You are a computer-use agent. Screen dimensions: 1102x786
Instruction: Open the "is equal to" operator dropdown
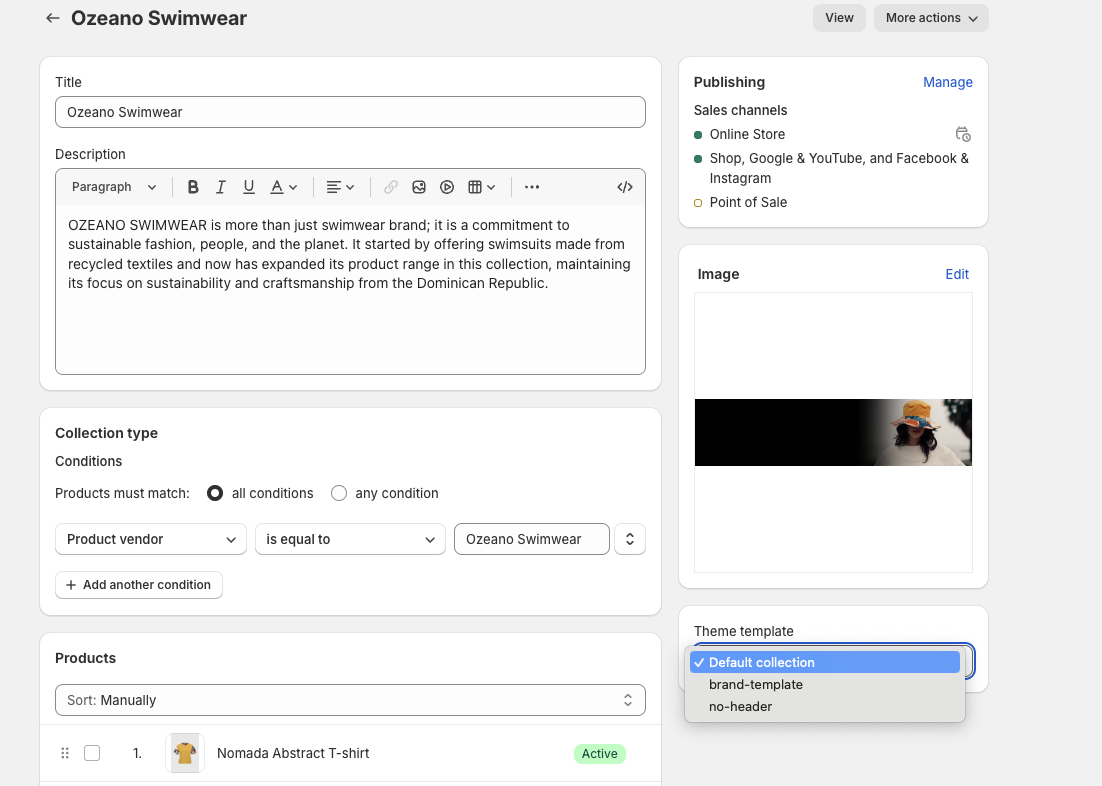(350, 539)
